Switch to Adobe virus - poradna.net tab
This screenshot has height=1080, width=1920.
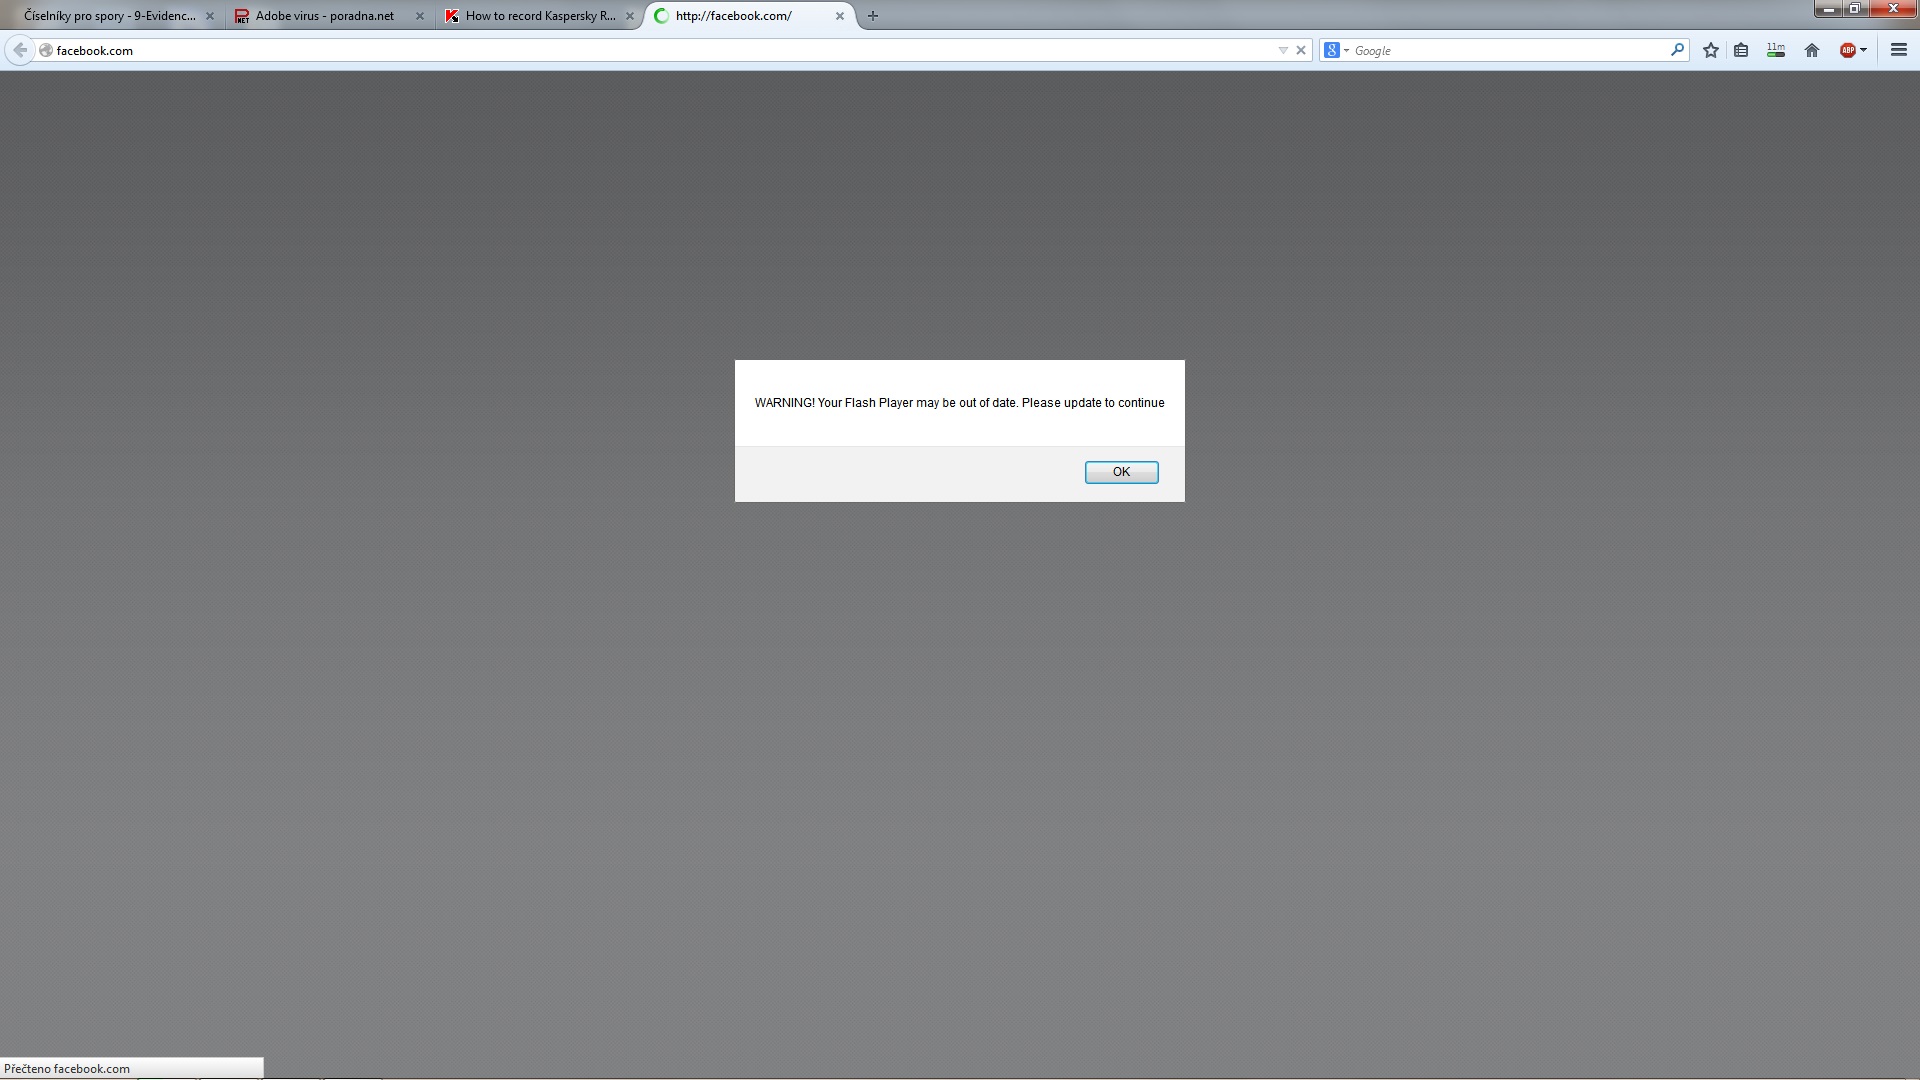click(x=324, y=16)
